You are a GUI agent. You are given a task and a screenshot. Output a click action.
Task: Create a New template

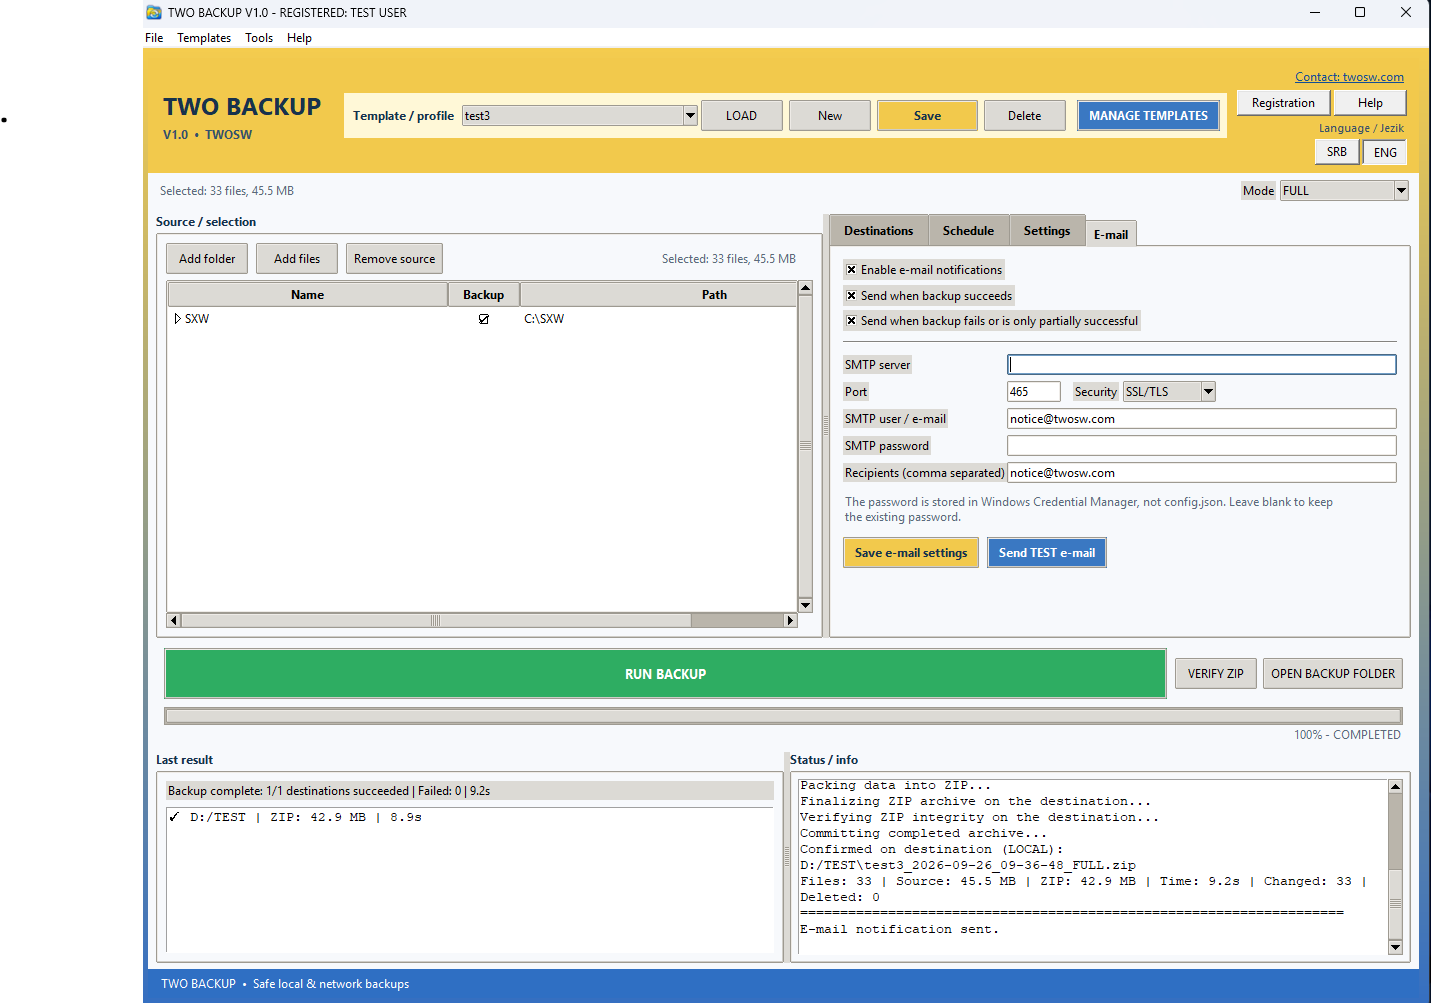point(830,116)
